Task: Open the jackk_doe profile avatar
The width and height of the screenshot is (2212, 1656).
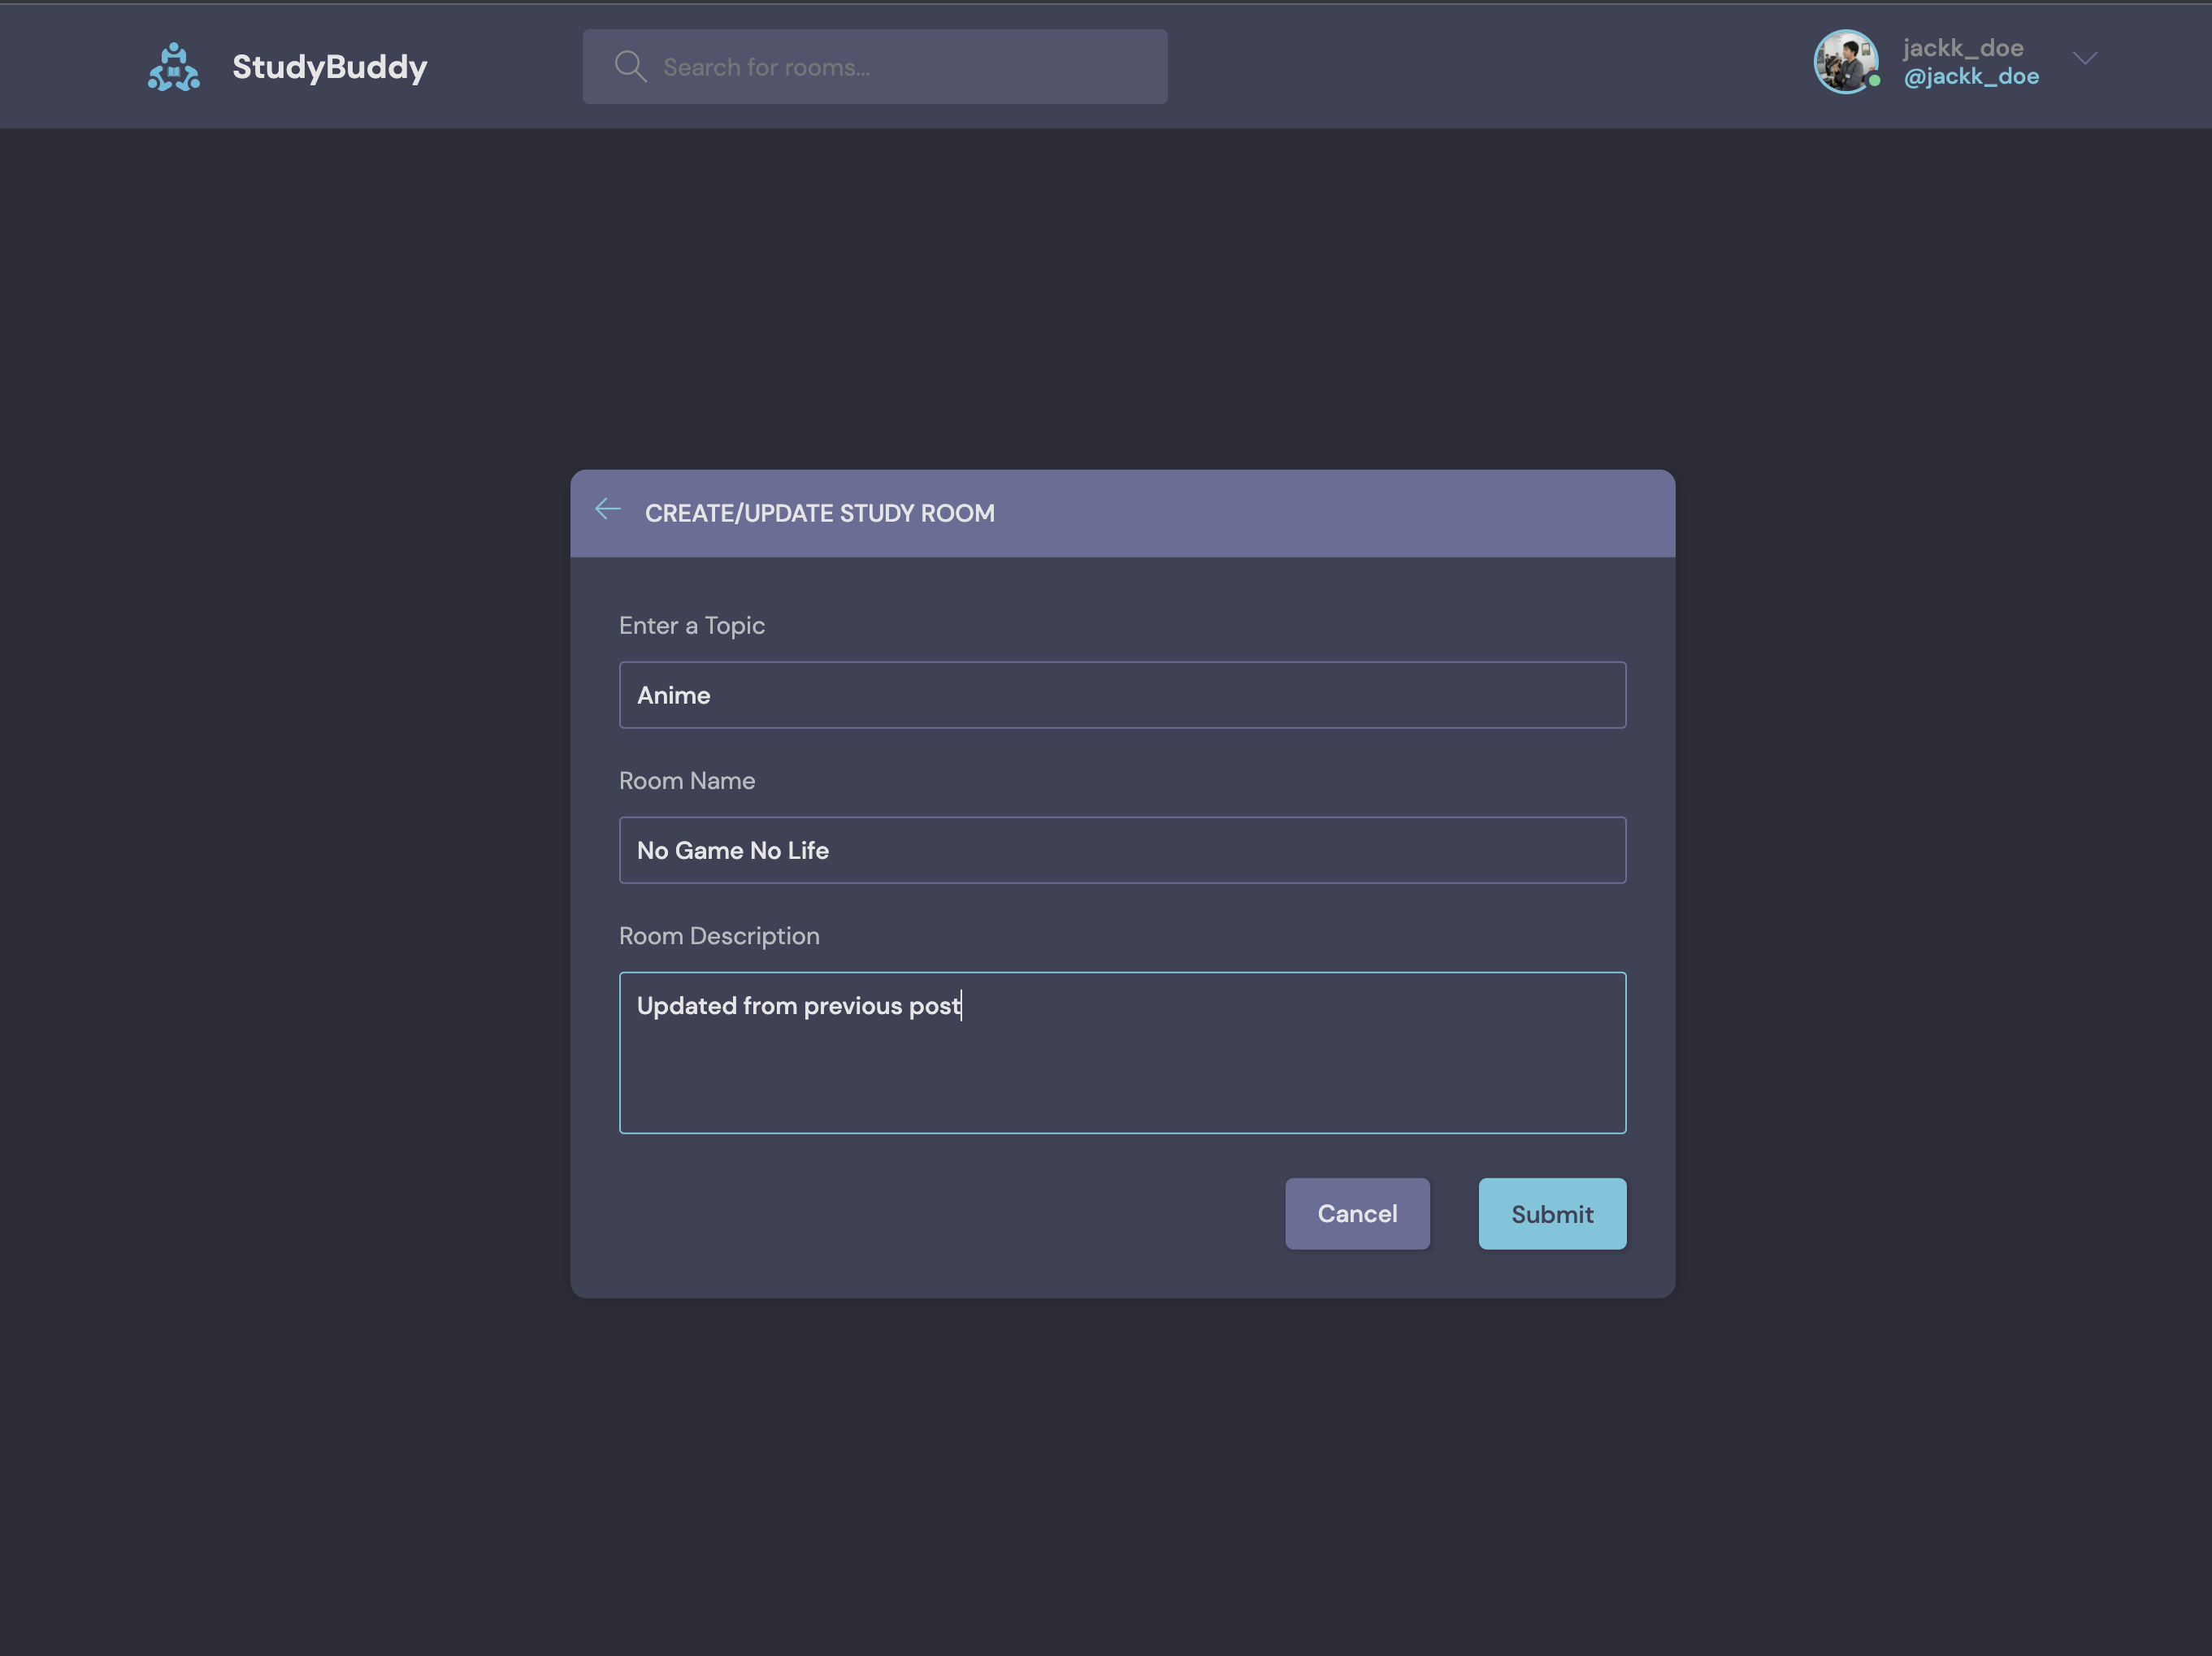Action: coord(1843,60)
